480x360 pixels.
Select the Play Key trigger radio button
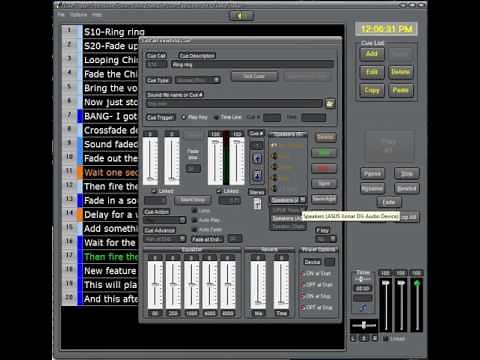click(183, 117)
